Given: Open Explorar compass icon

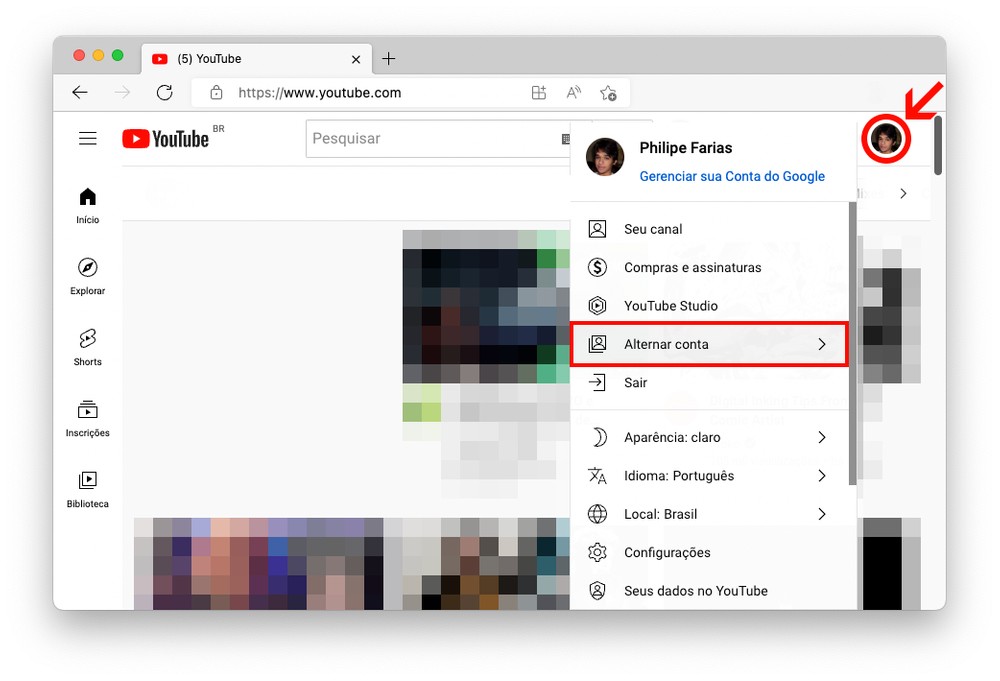Looking at the screenshot, I should [87, 267].
